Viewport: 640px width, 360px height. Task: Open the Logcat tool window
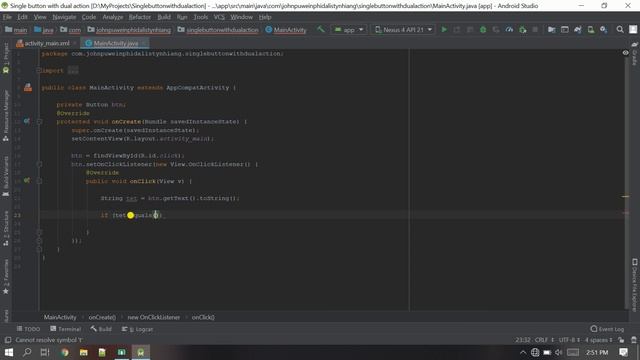137,329
